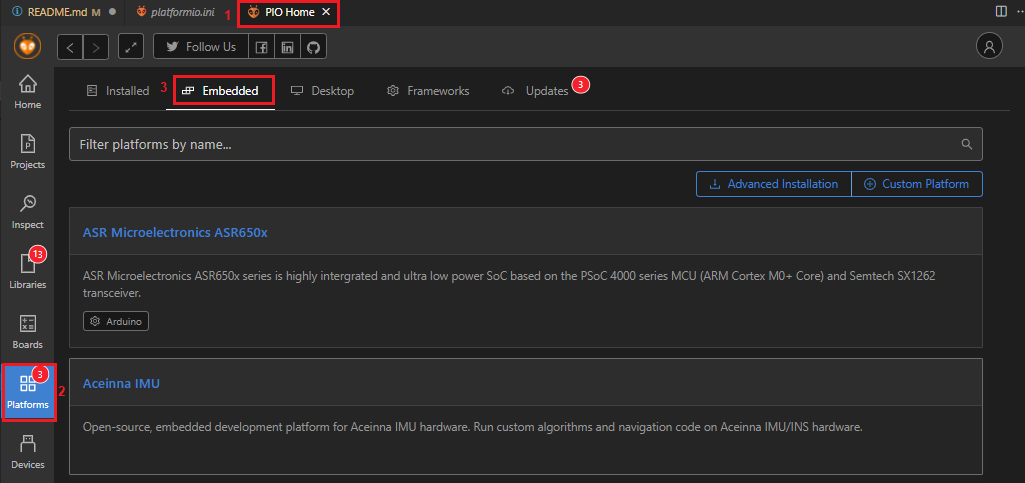This screenshot has height=483, width=1025.
Task: Open the GitHub icon link
Action: pos(313,47)
